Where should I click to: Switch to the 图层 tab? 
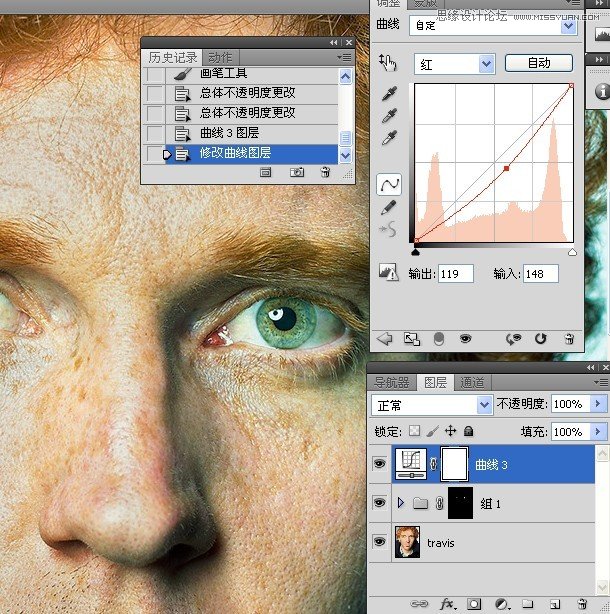(x=435, y=382)
